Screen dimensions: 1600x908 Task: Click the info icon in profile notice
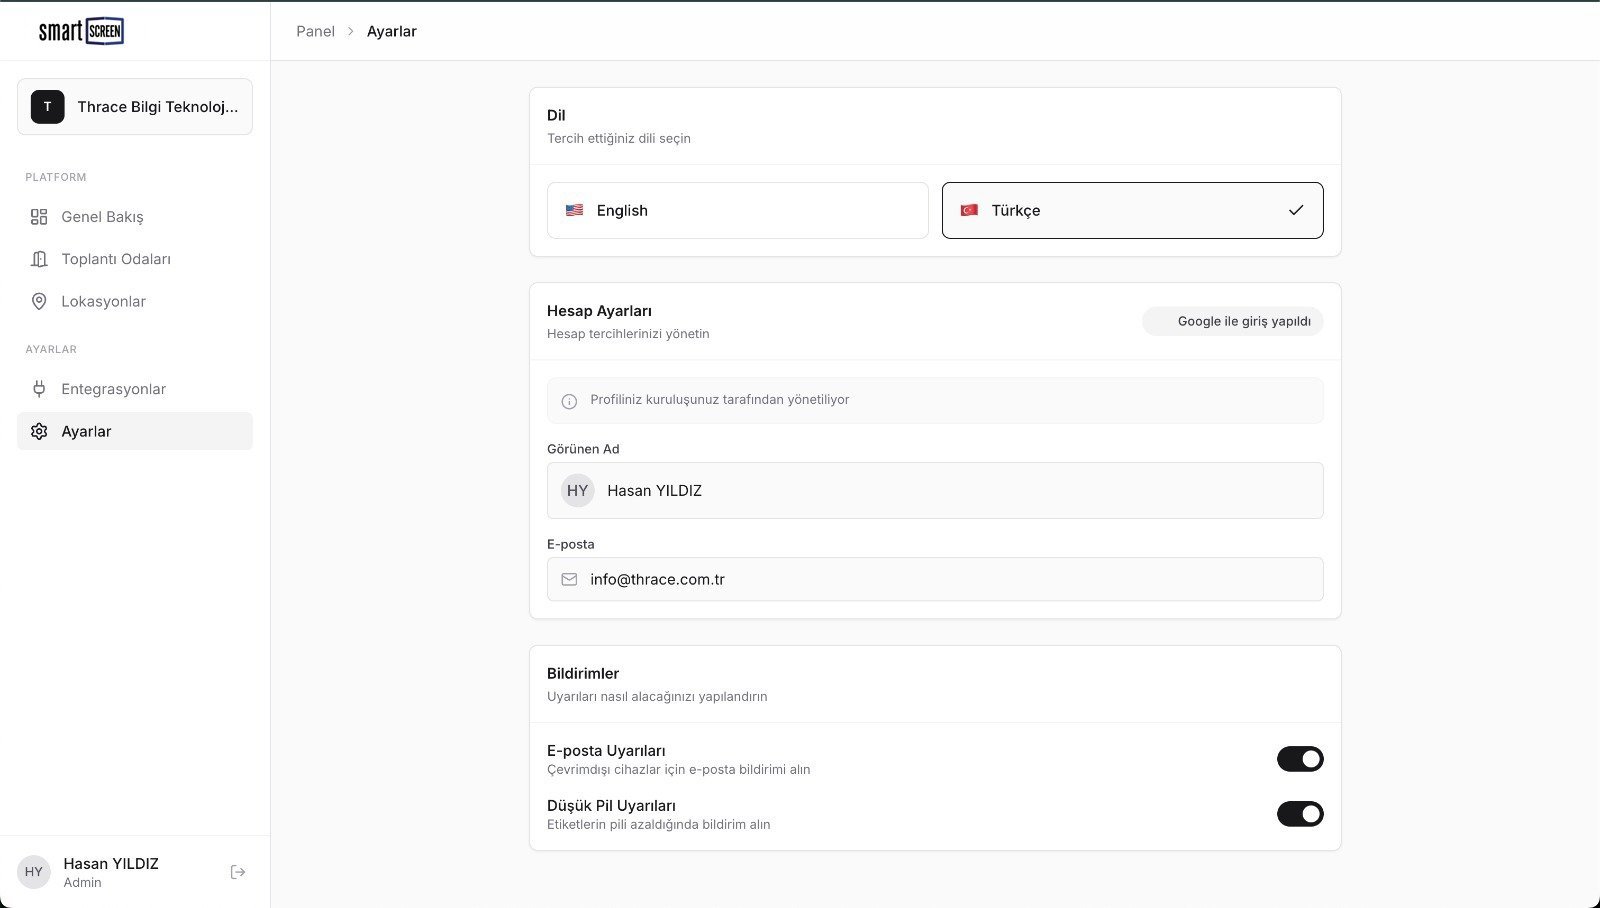coord(569,401)
